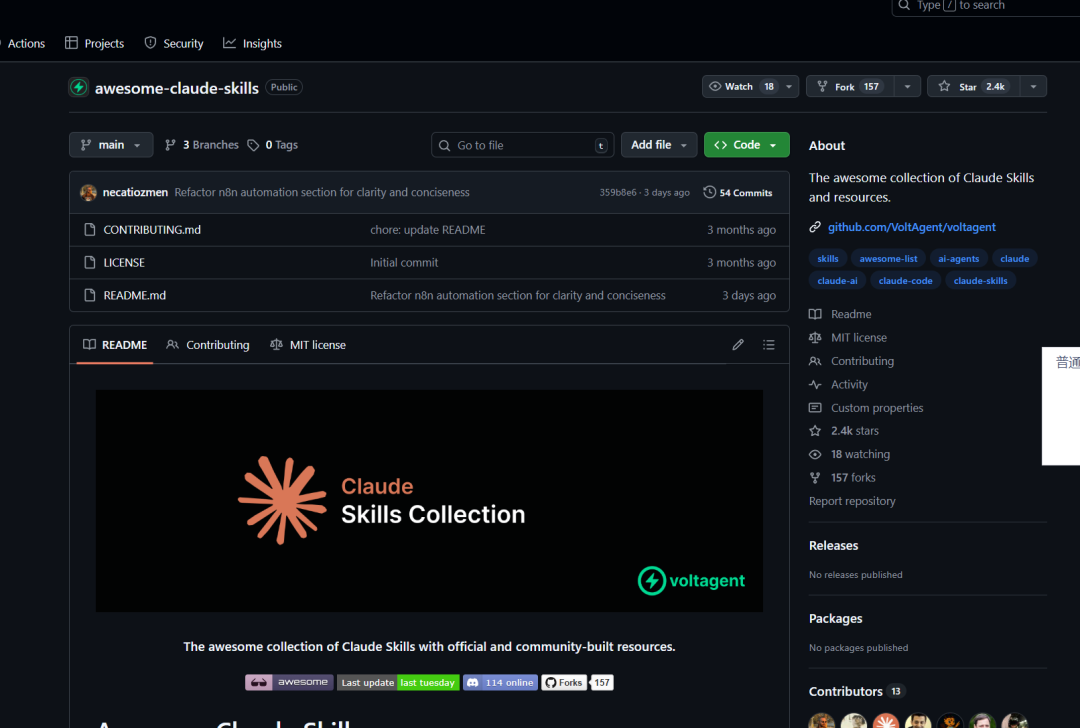Open the README outline list icon
1080x728 pixels.
pyautogui.click(x=769, y=344)
